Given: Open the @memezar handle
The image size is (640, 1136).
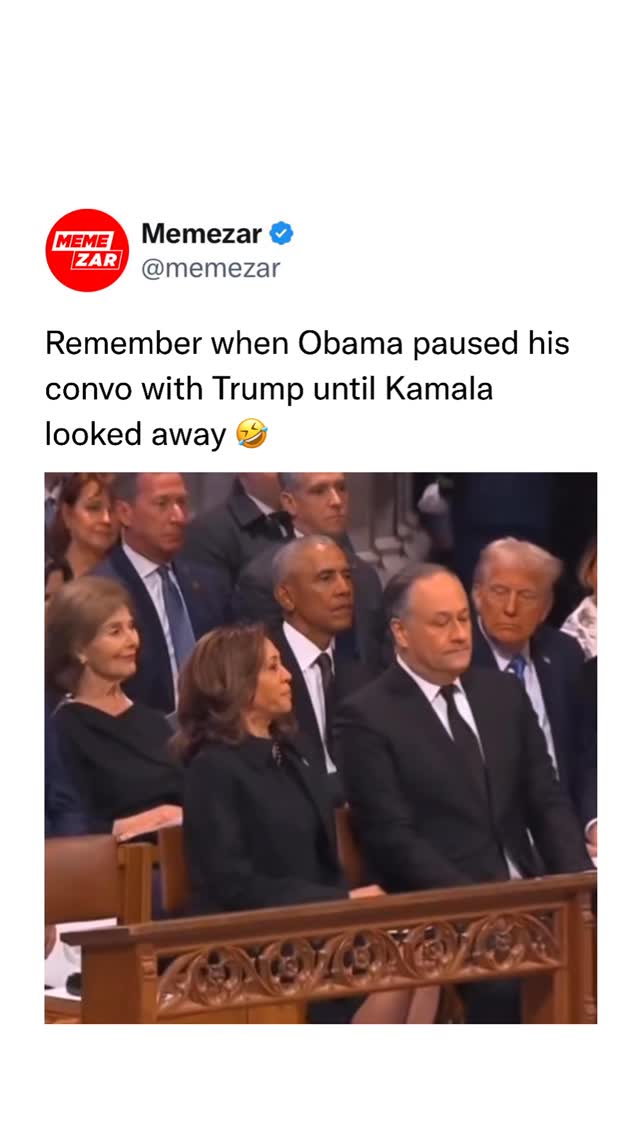Looking at the screenshot, I should (211, 269).
